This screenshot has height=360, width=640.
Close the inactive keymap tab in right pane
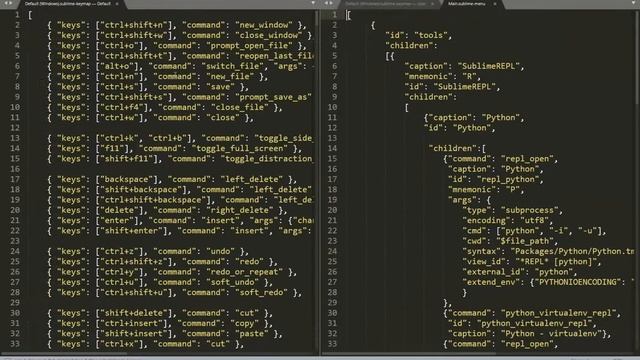432,4
